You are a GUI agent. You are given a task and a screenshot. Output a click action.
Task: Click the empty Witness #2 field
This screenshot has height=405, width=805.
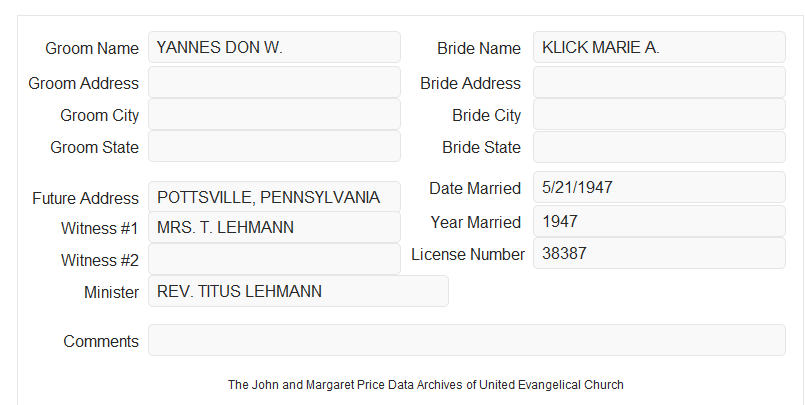[x=274, y=259]
